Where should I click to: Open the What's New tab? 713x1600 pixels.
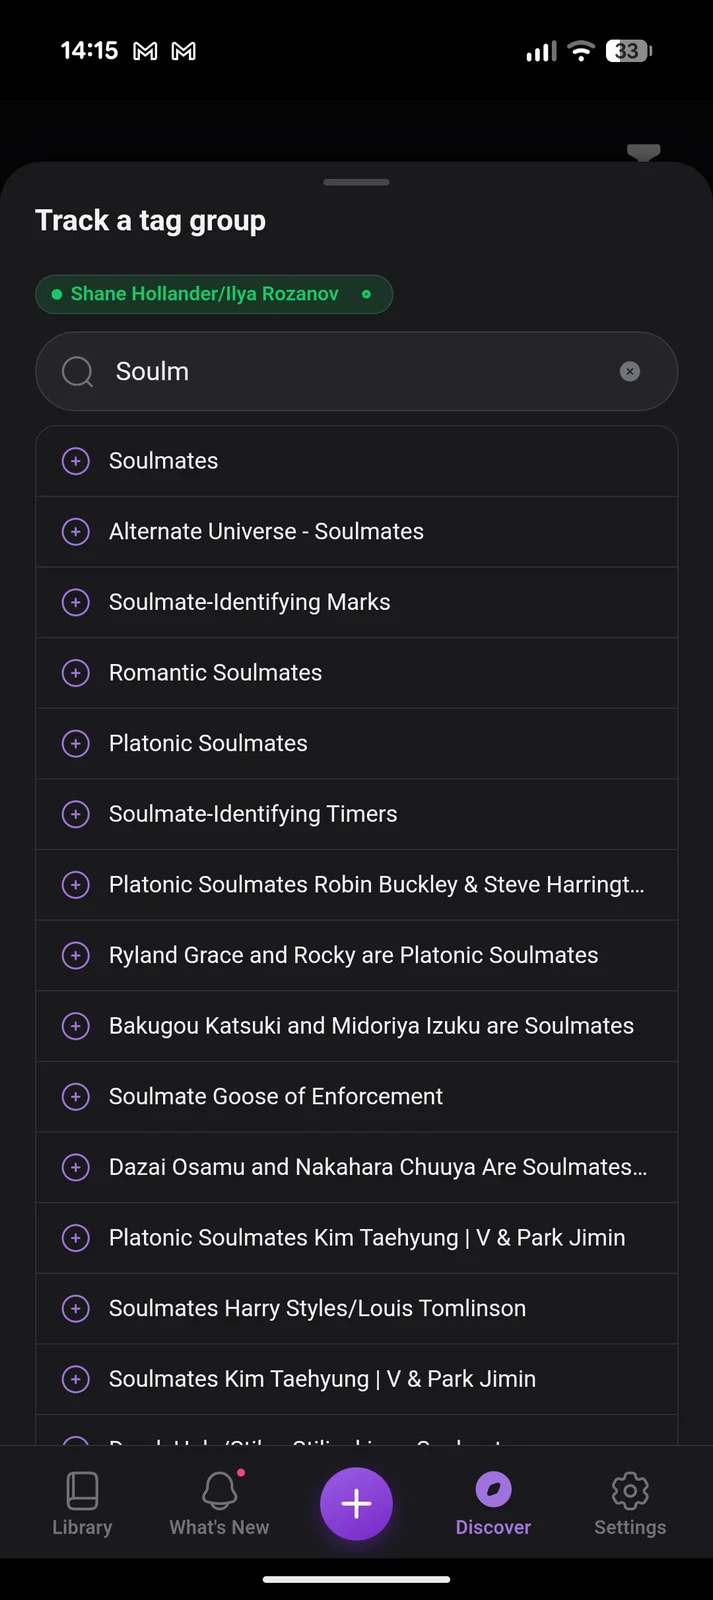point(219,1503)
